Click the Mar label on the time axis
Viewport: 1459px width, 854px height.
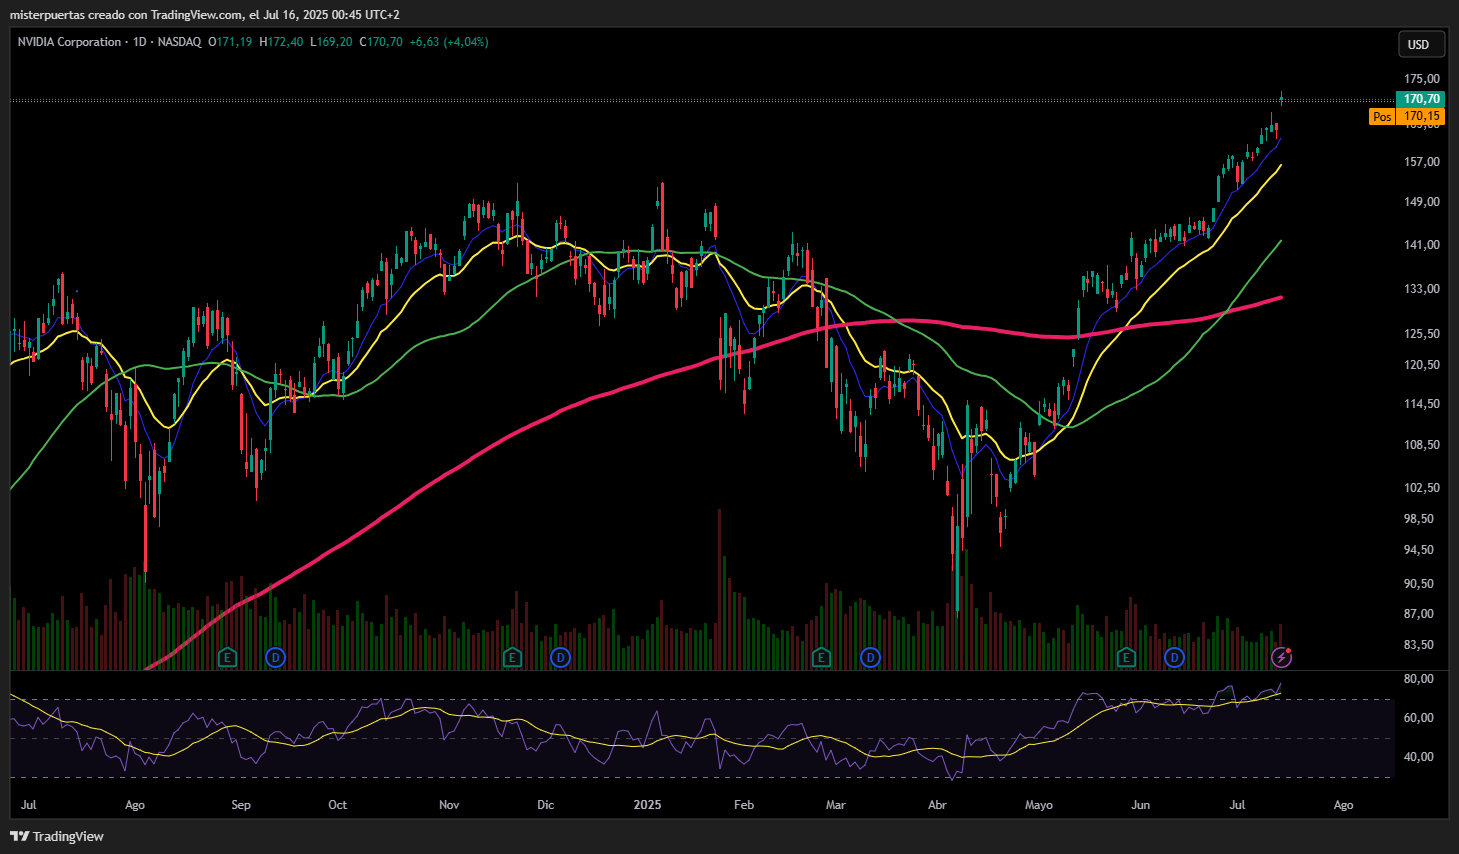(836, 805)
